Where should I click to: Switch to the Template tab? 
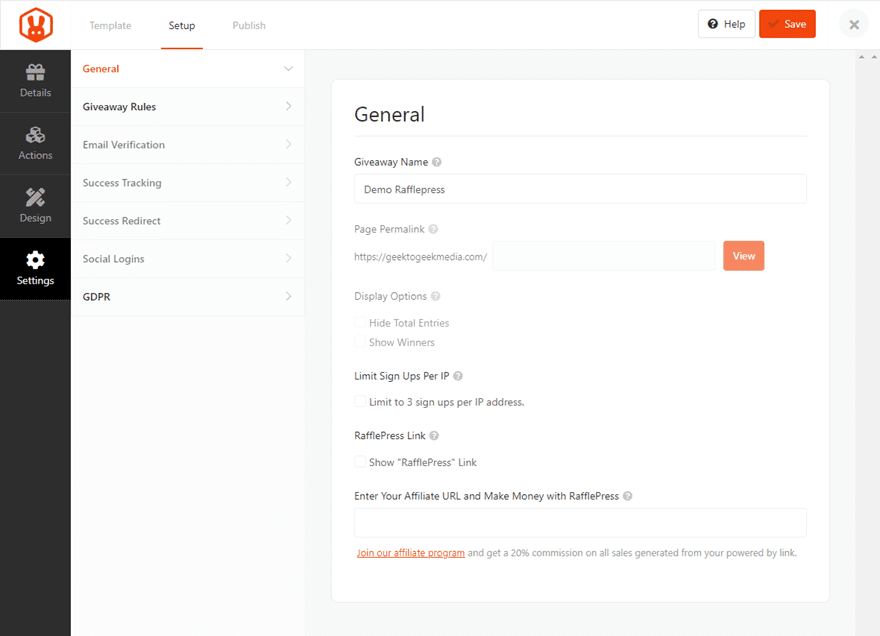click(110, 25)
